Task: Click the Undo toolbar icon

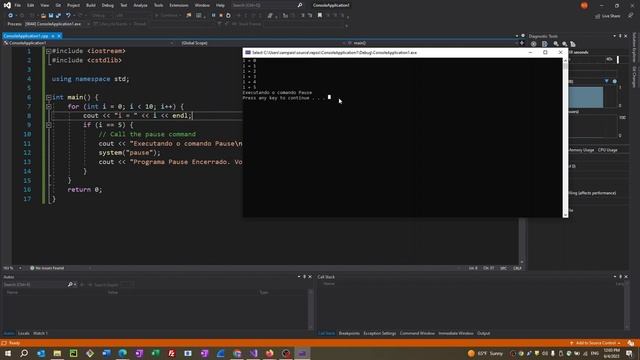Action: [x=68, y=16]
